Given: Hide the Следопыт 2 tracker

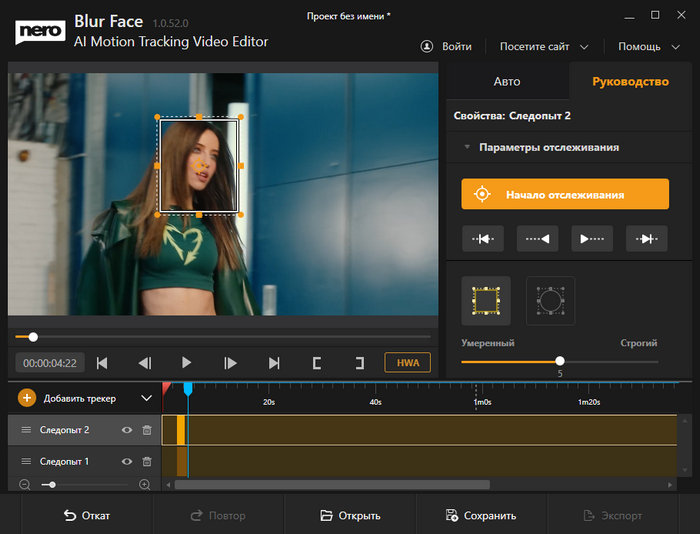Looking at the screenshot, I should [x=127, y=430].
